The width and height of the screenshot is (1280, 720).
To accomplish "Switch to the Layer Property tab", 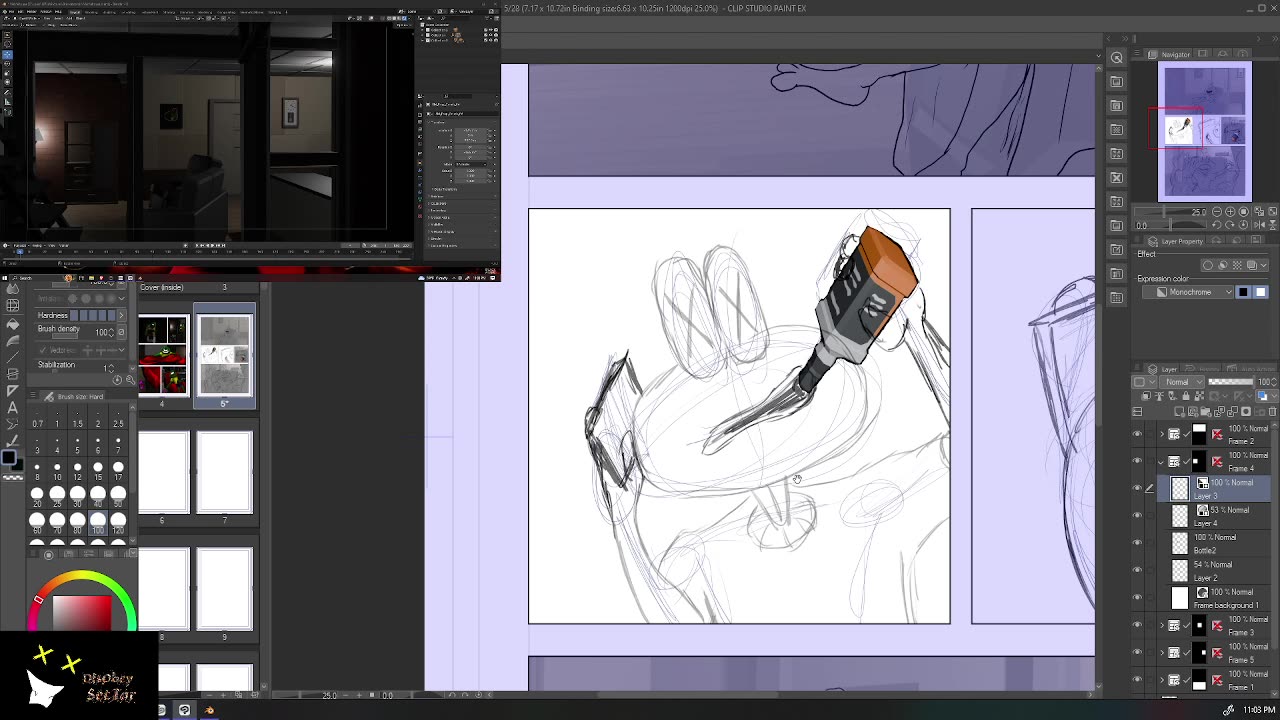I will pos(1176,241).
